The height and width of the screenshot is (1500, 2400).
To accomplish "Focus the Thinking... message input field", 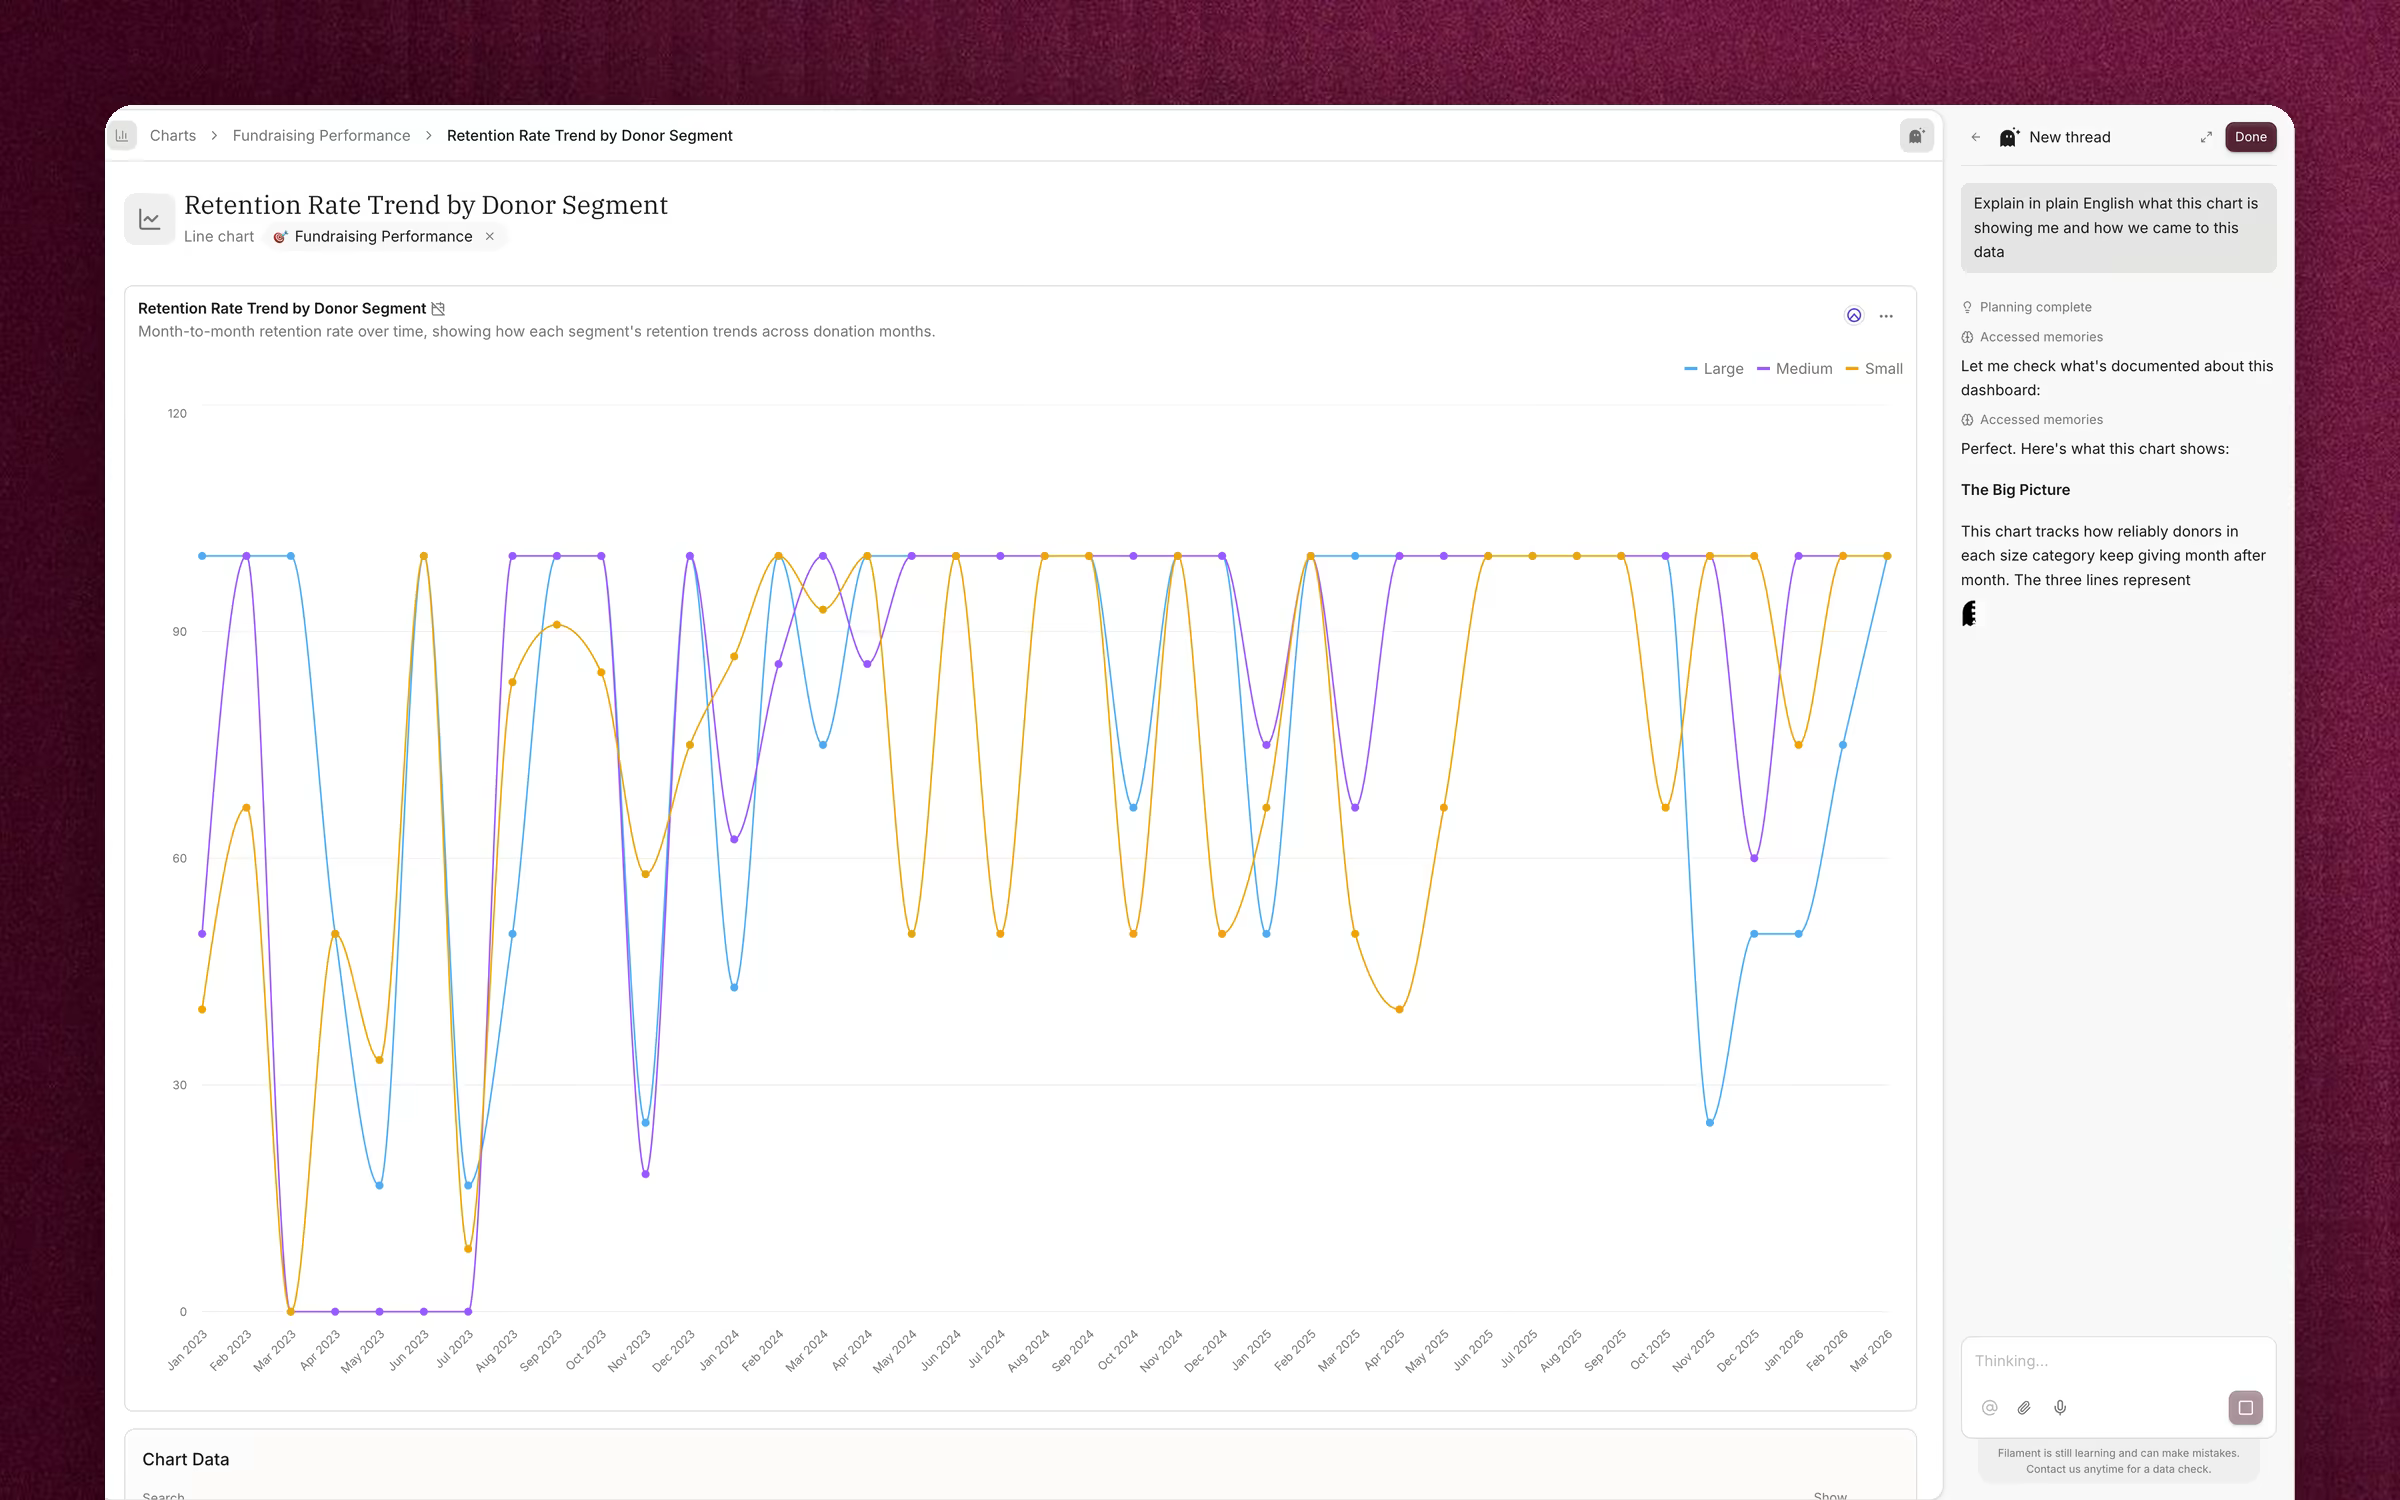I will (2118, 1361).
